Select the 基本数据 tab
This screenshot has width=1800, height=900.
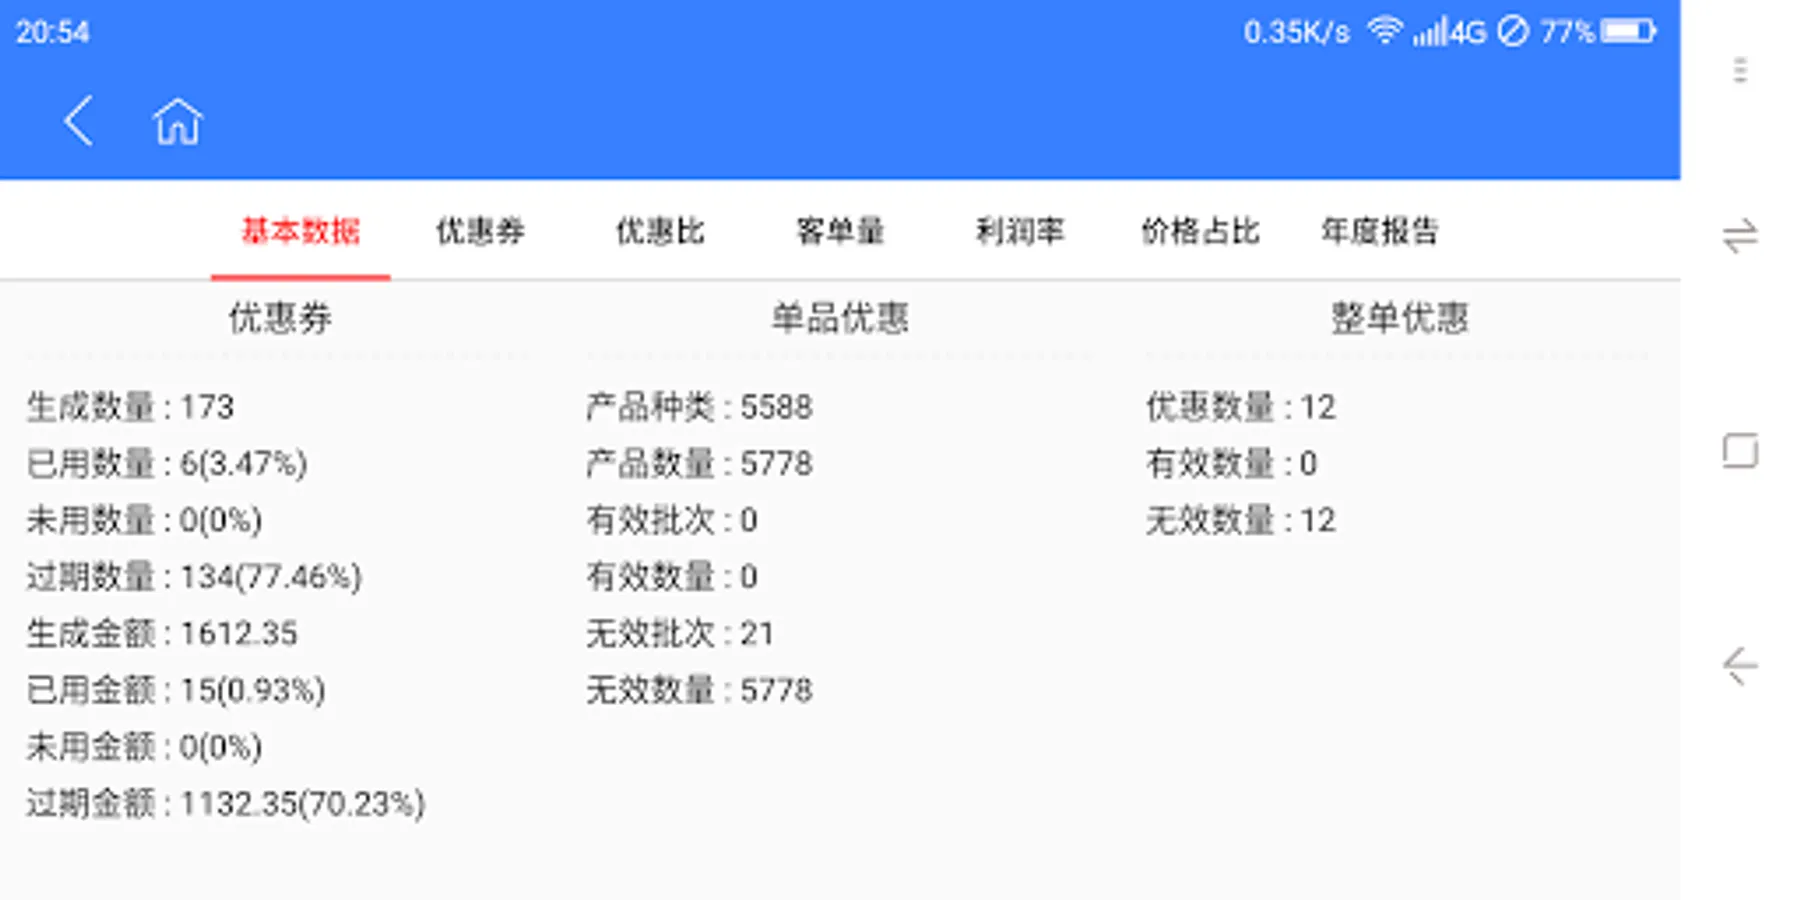300,231
